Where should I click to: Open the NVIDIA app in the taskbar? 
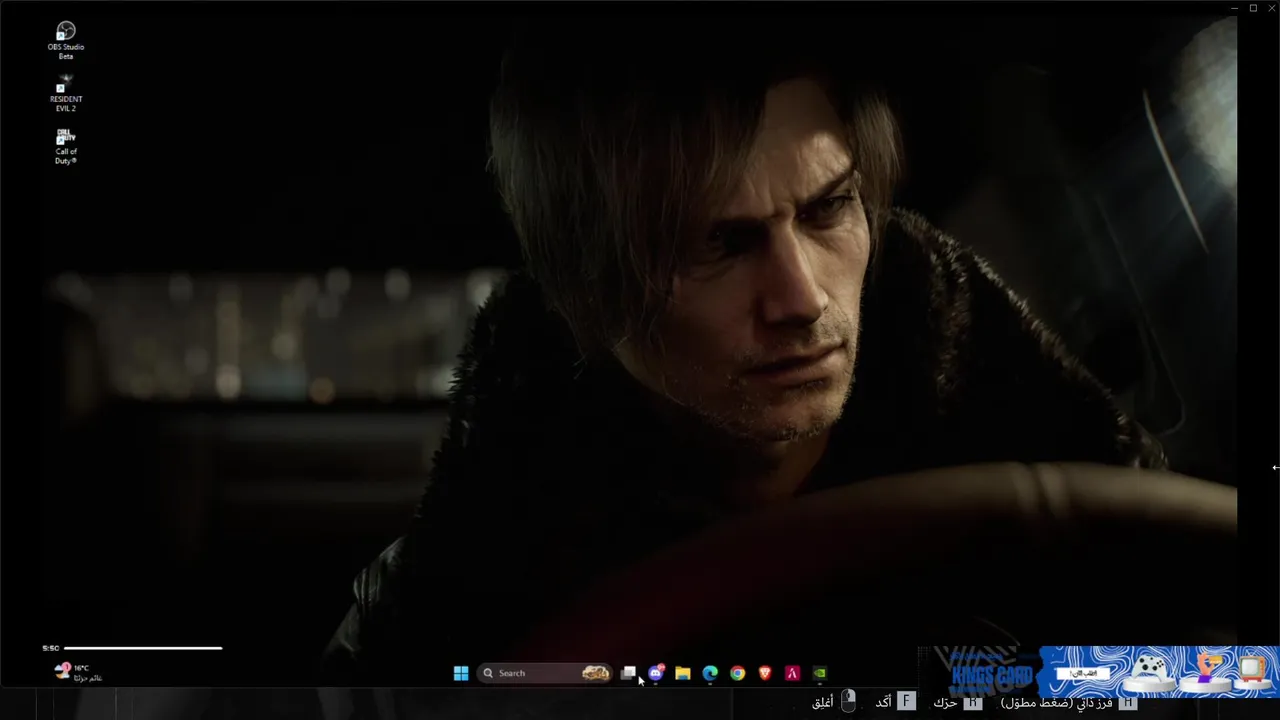[819, 673]
